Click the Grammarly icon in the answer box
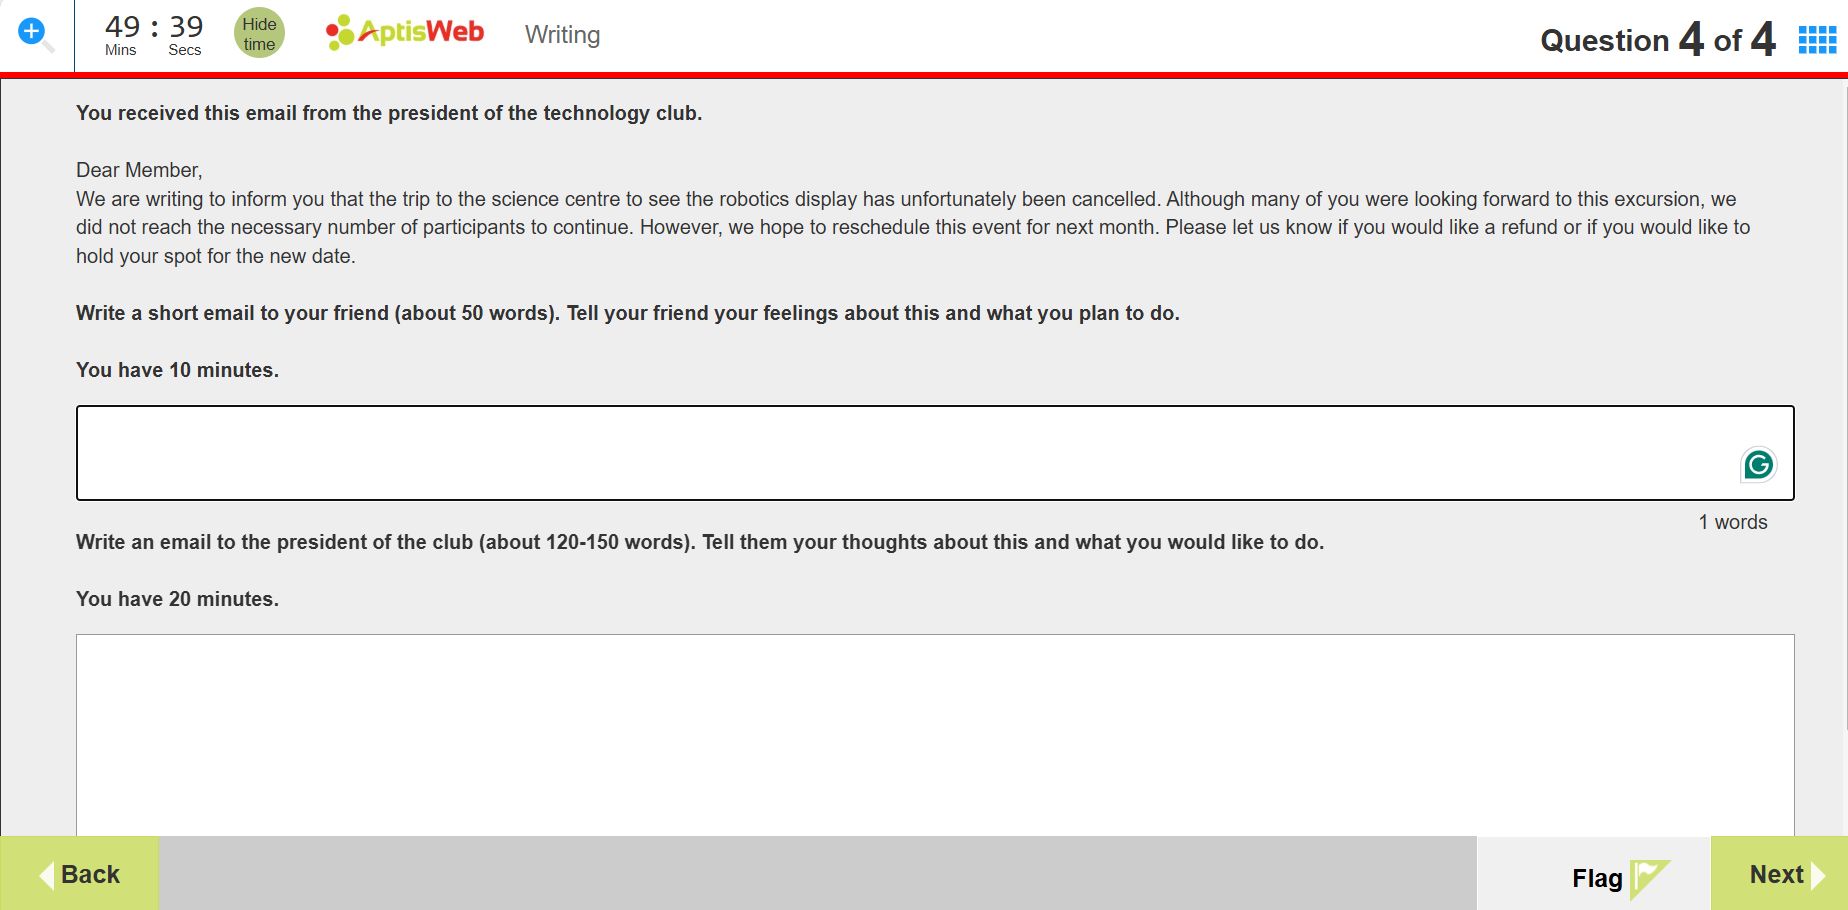This screenshot has height=910, width=1848. [x=1758, y=465]
